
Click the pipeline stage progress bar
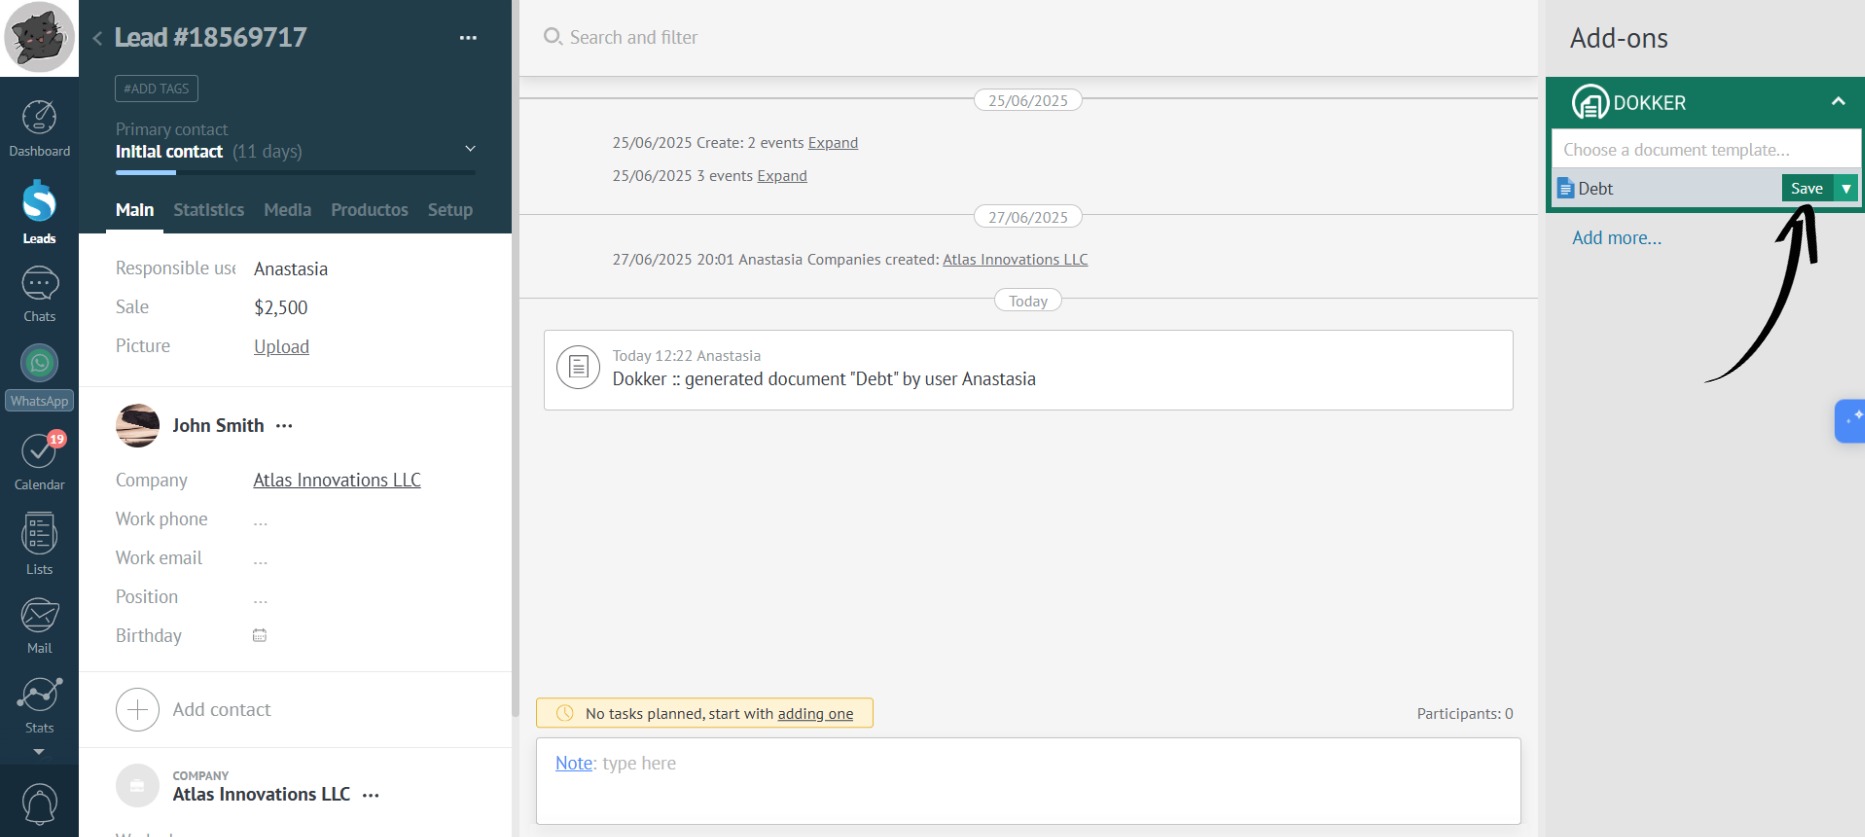coord(295,173)
